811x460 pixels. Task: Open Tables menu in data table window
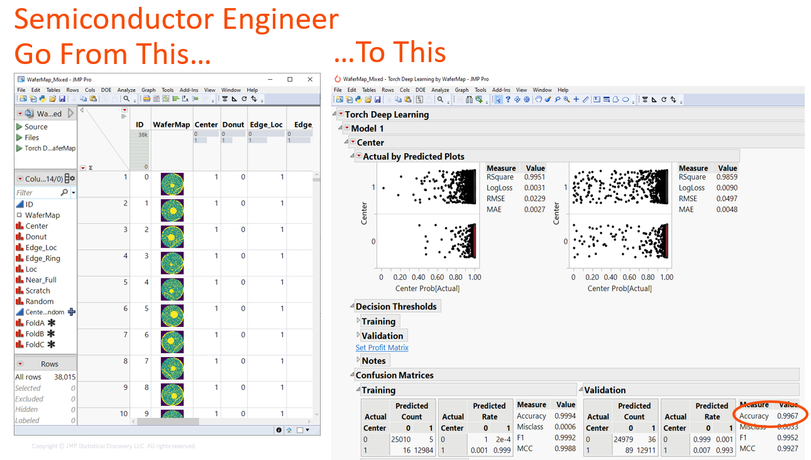pyautogui.click(x=53, y=90)
